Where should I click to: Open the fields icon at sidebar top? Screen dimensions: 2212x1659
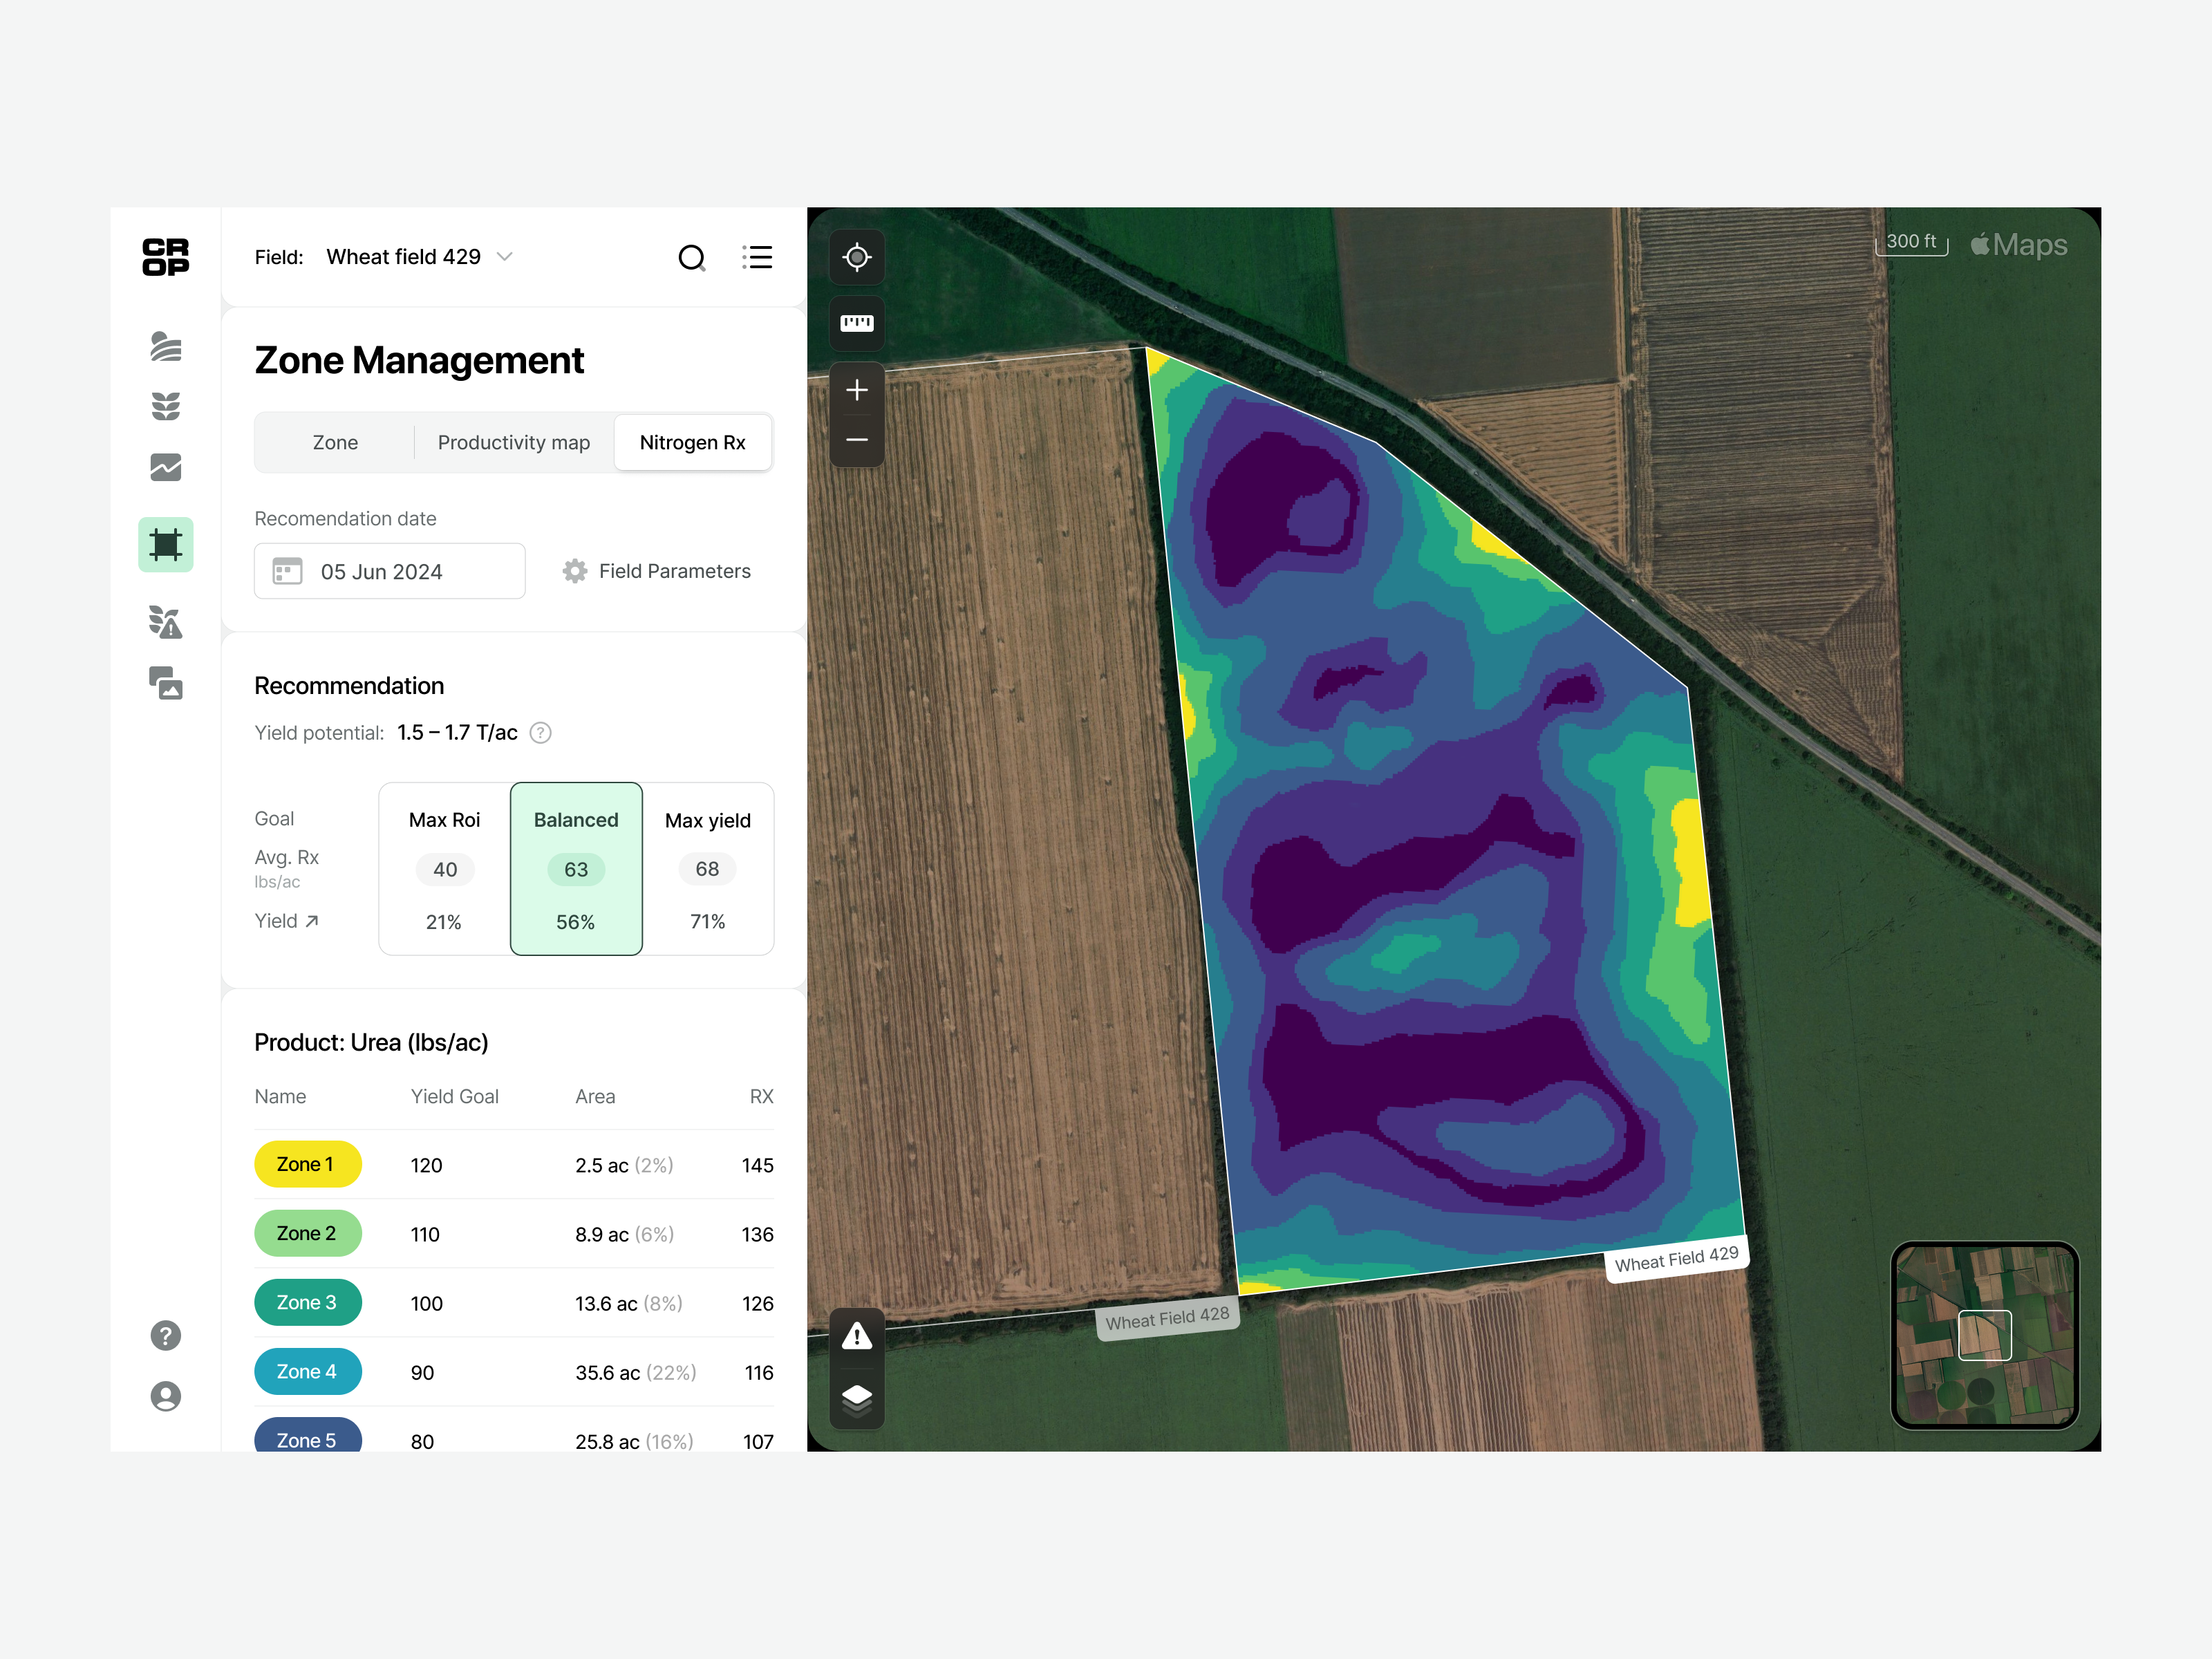coord(165,347)
